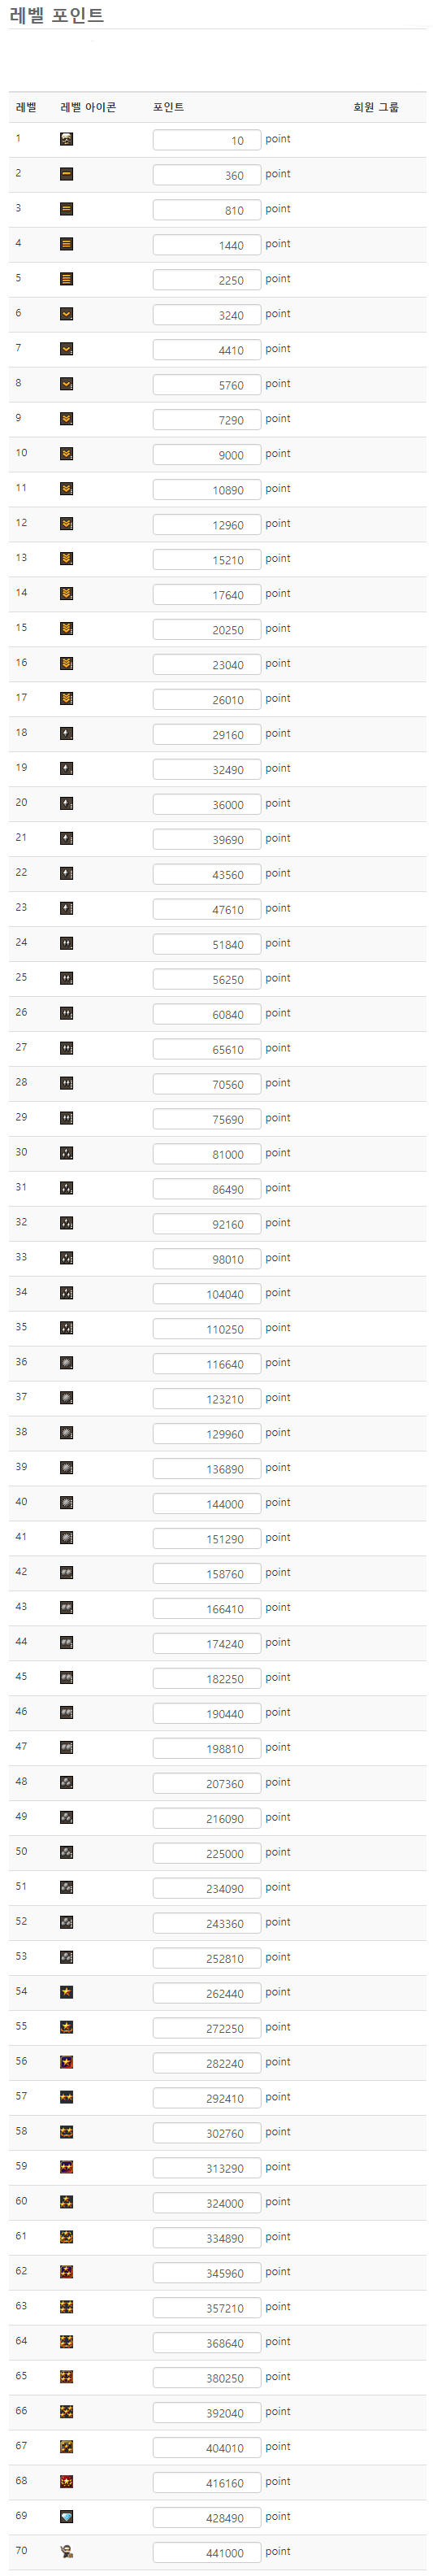433x2576 pixels.
Task: Click the level 50 field showing 225000
Action: click(207, 1852)
